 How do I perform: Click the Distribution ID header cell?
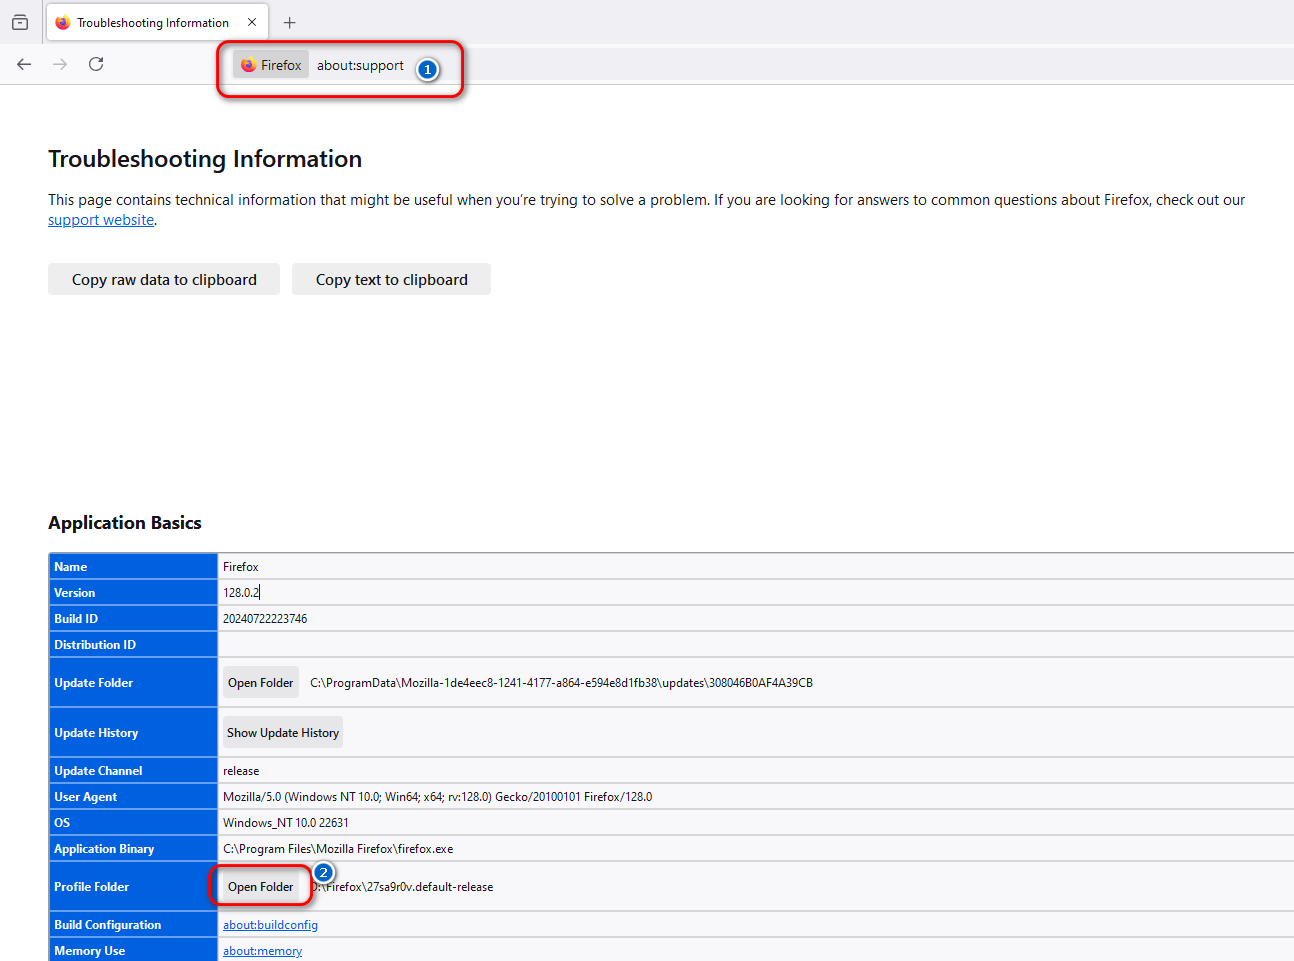pos(133,645)
